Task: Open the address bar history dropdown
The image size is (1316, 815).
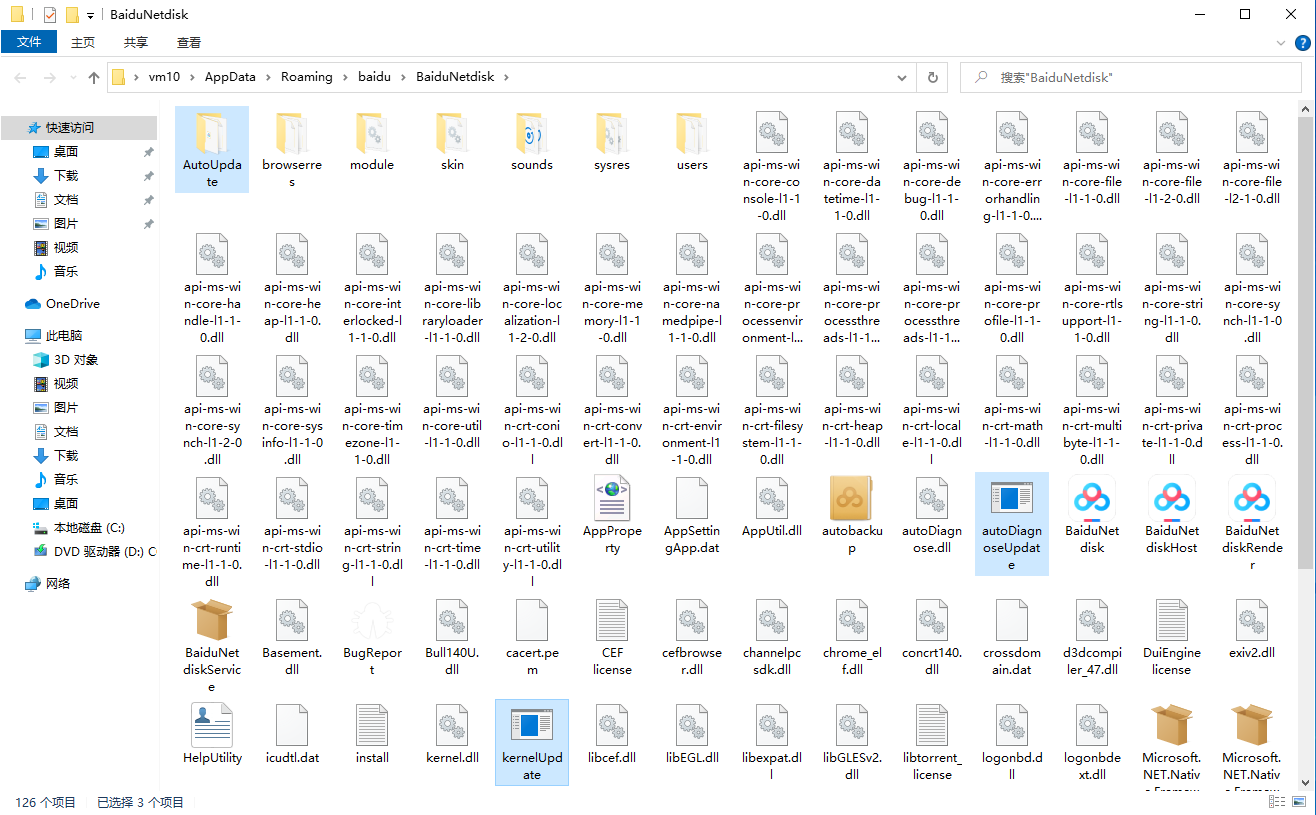Action: point(904,77)
